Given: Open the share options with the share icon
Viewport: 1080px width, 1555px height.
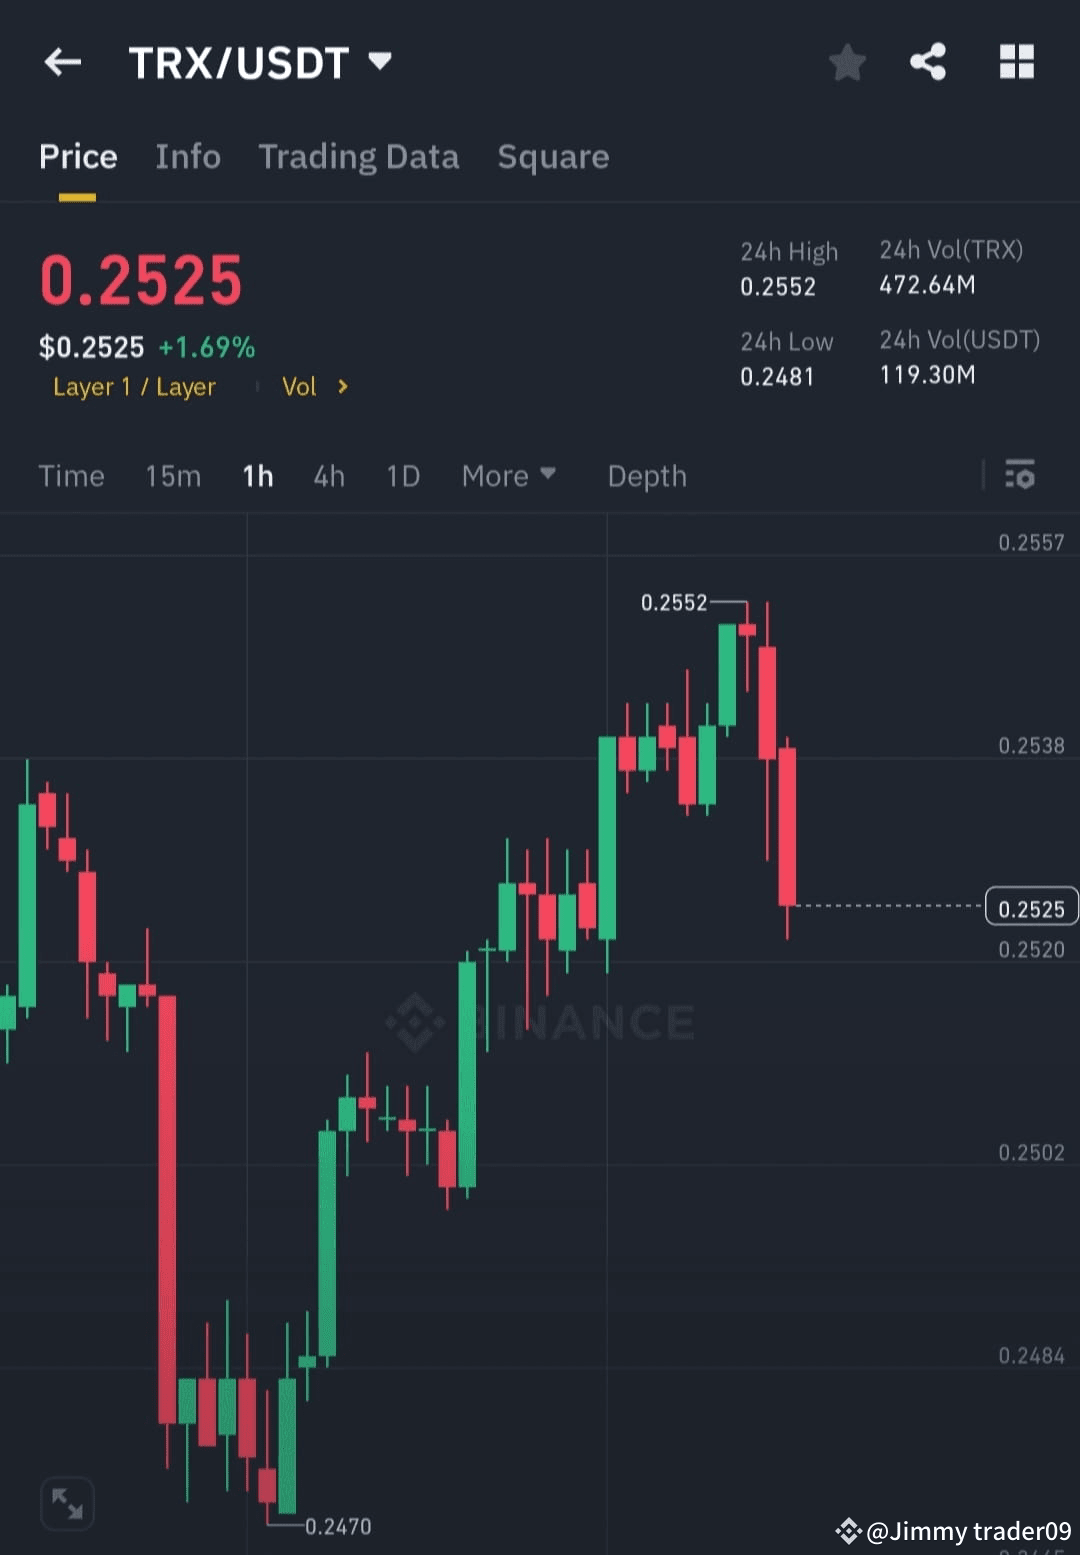Looking at the screenshot, I should coord(927,62).
